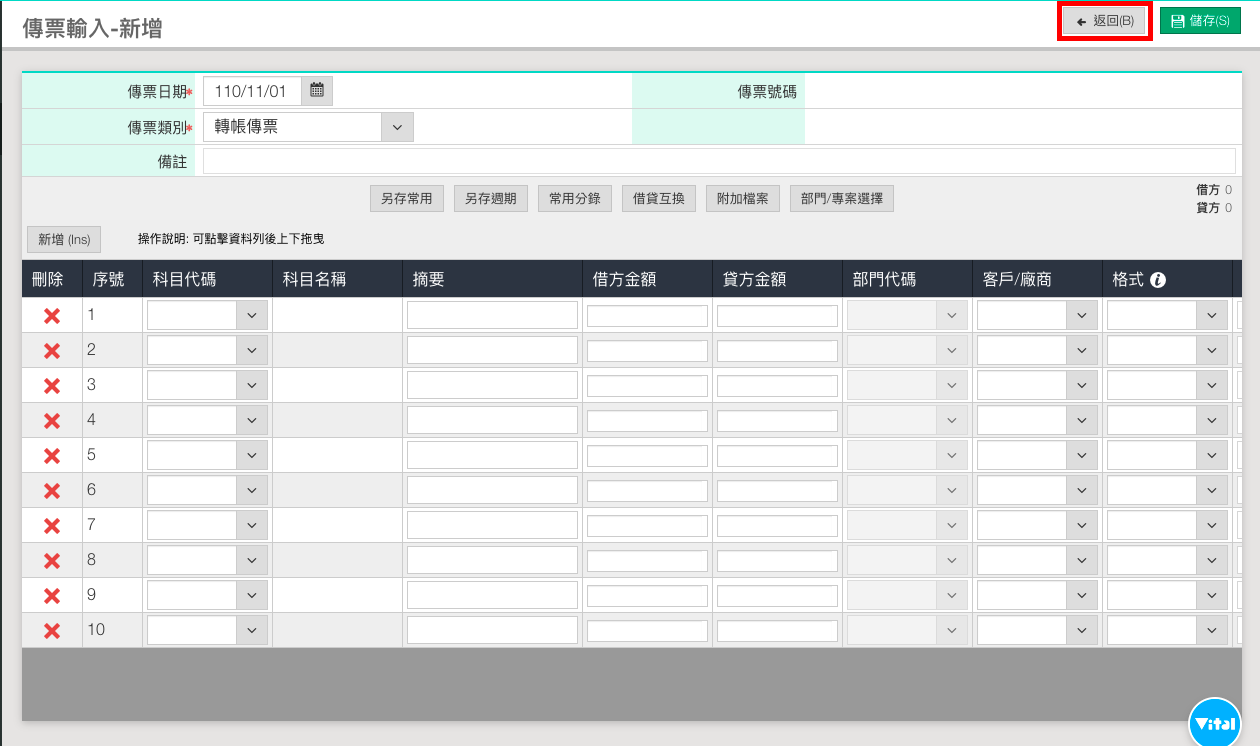Click the 返回(B) back button
The image size is (1260, 746).
pos(1105,21)
